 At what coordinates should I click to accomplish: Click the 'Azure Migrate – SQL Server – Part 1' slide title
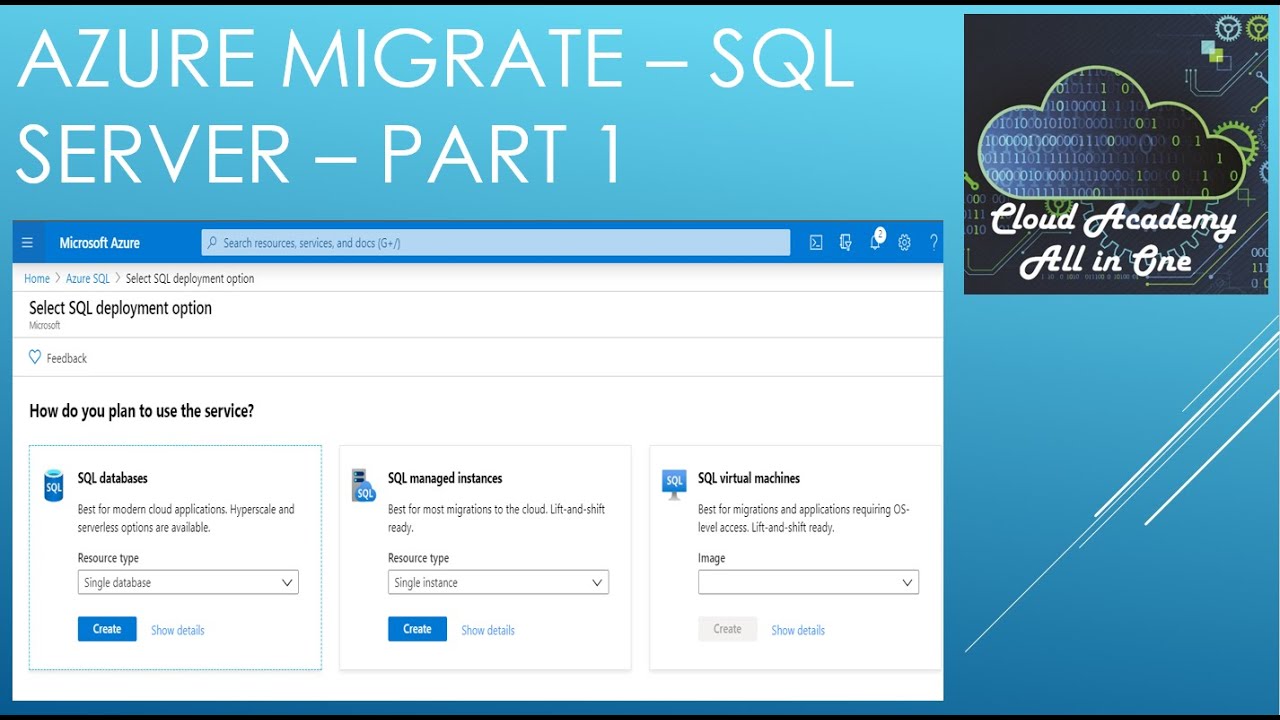pos(435,106)
